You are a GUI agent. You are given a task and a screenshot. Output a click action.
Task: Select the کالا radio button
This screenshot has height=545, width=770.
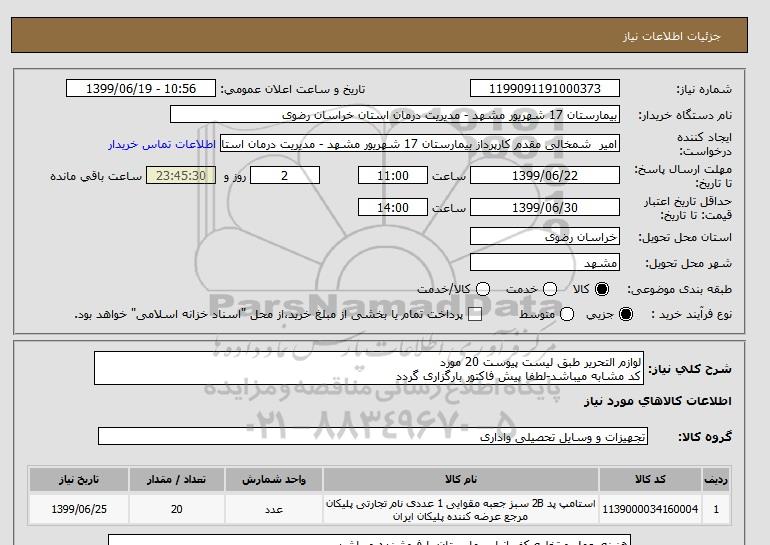602,289
